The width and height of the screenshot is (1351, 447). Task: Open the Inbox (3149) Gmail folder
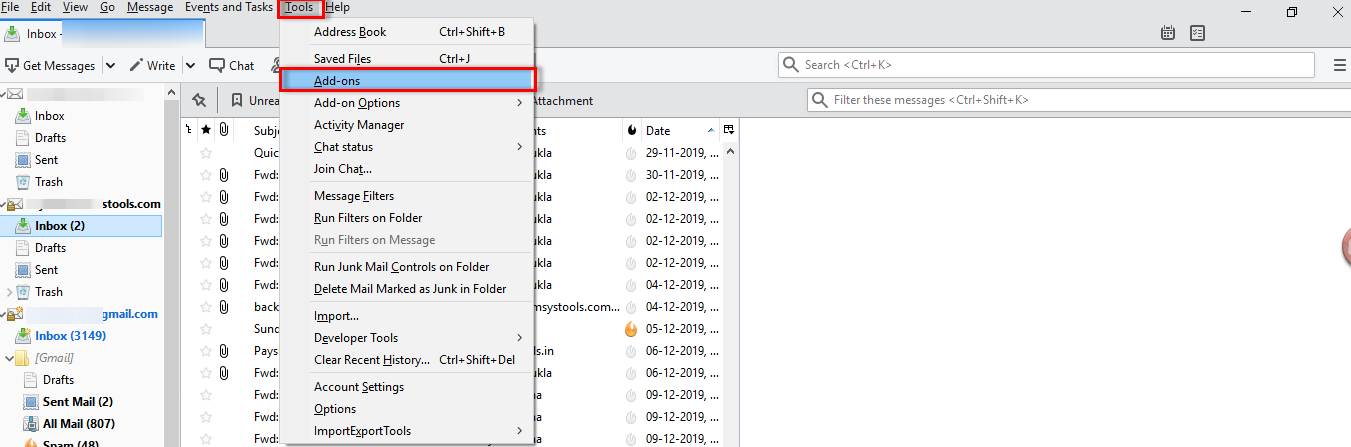coord(70,336)
